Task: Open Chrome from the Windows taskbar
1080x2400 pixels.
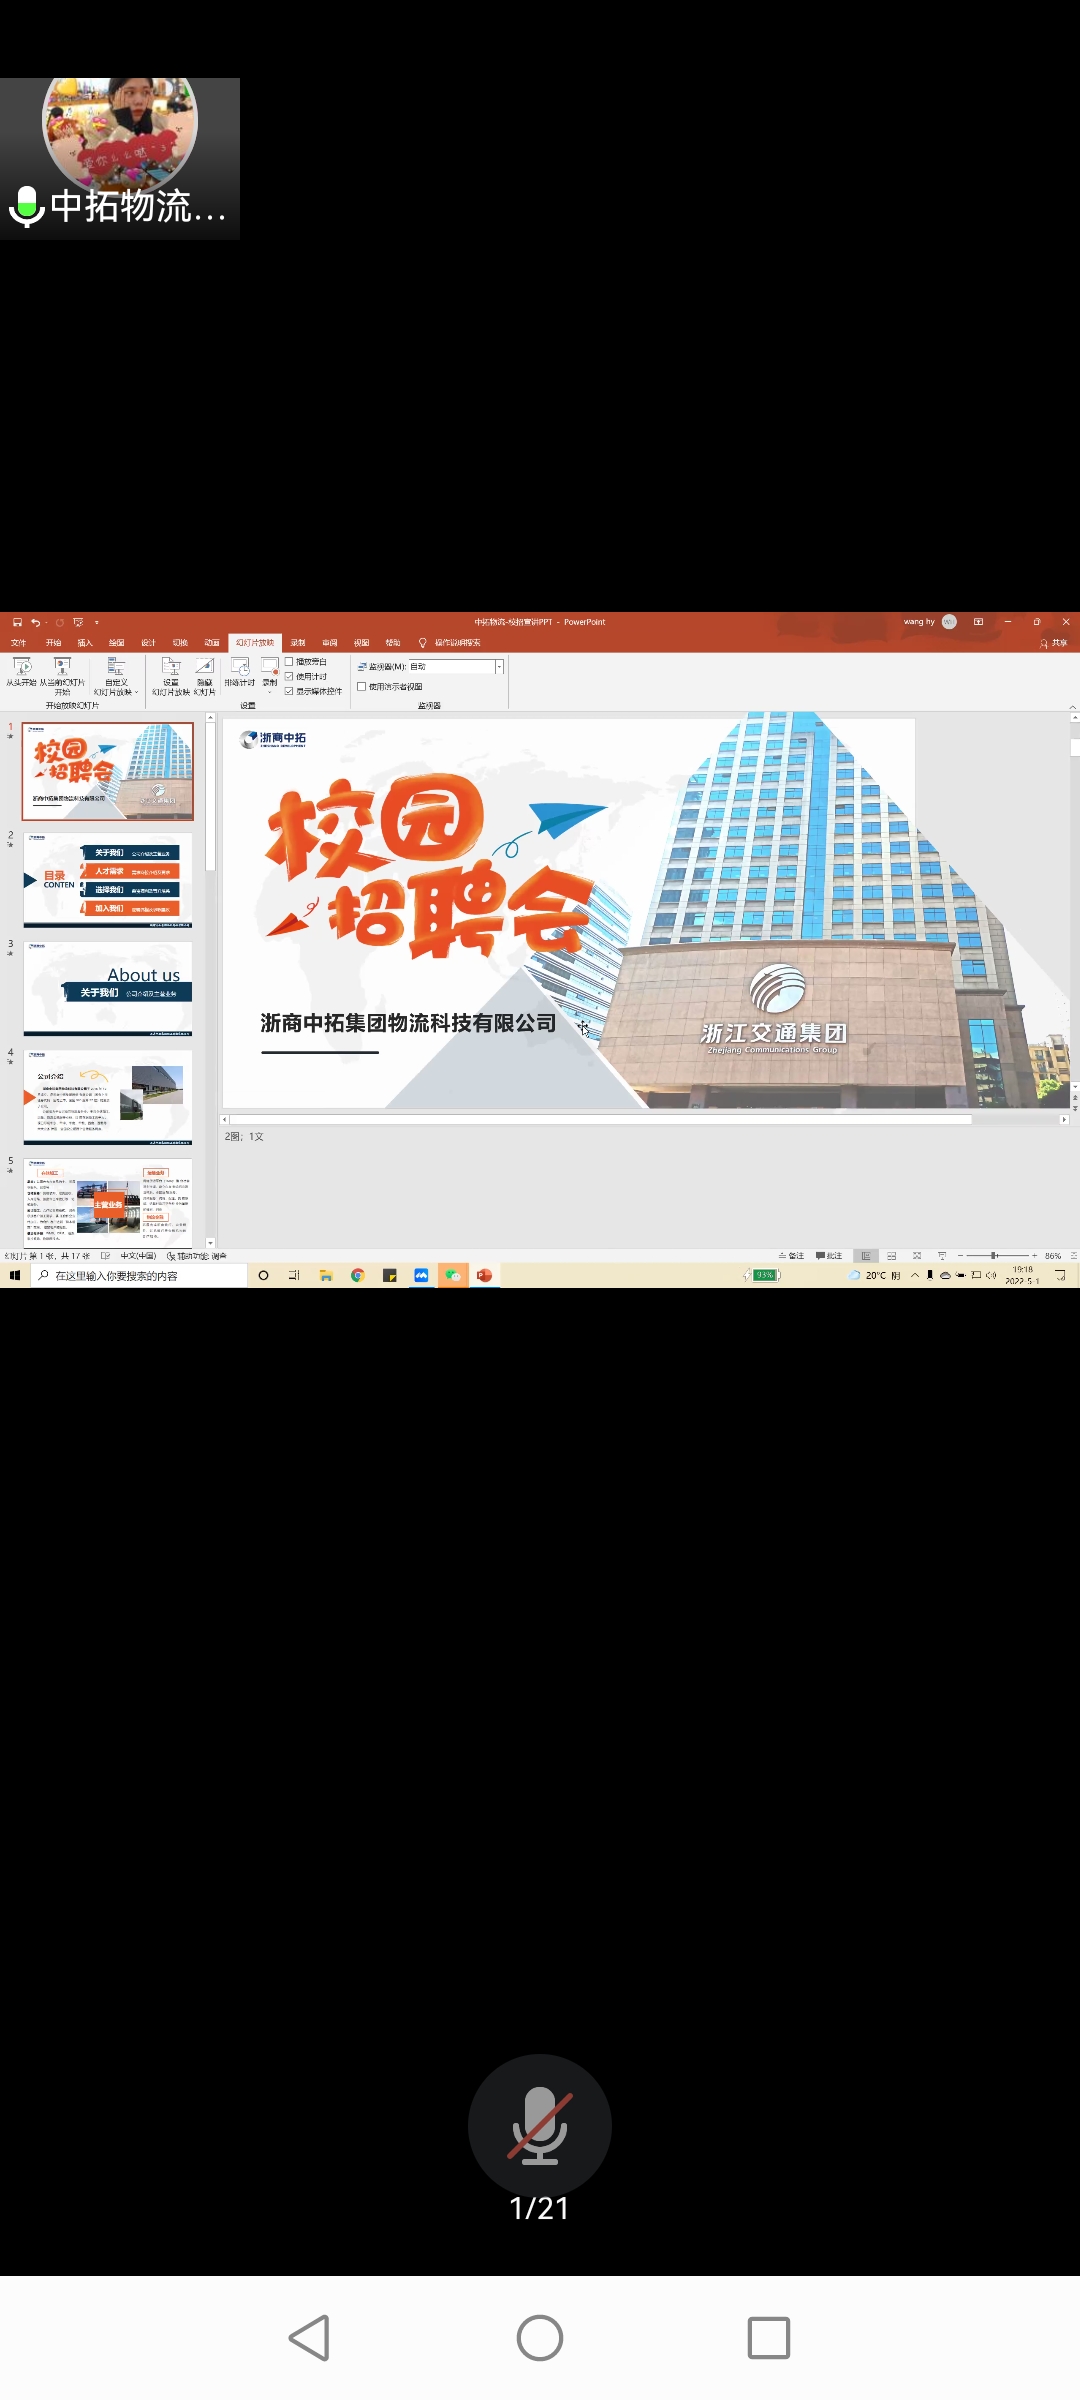Action: tap(358, 1276)
